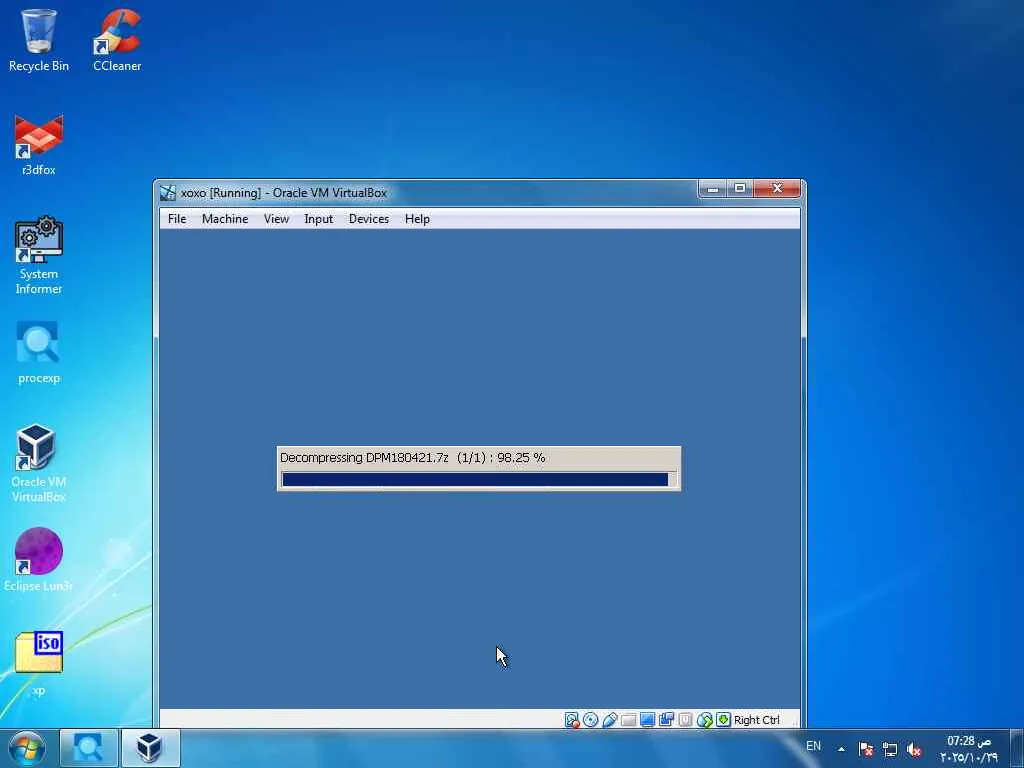
Task: Click the taskbar clock showing 07:28
Action: 968,749
